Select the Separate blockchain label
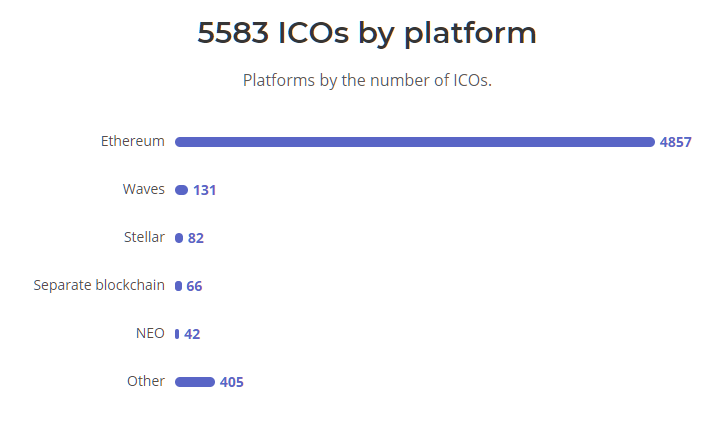This screenshot has height=430, width=722. click(x=99, y=285)
